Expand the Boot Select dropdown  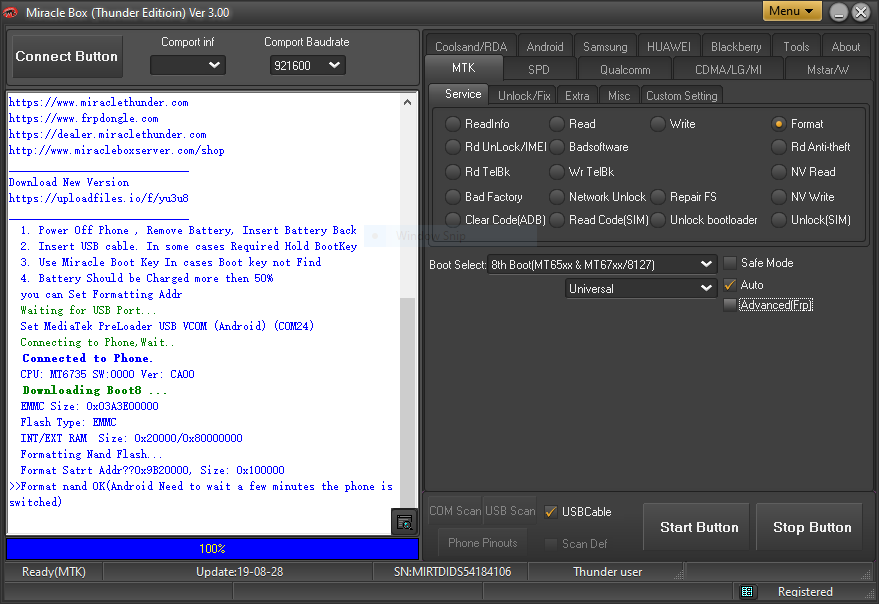tap(602, 264)
